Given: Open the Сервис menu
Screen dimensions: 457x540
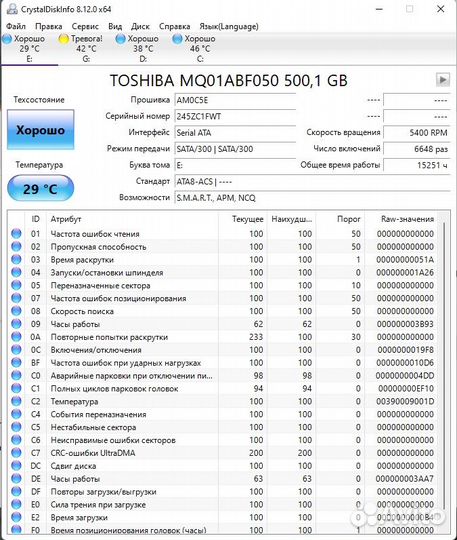Looking at the screenshot, I should [x=85, y=26].
